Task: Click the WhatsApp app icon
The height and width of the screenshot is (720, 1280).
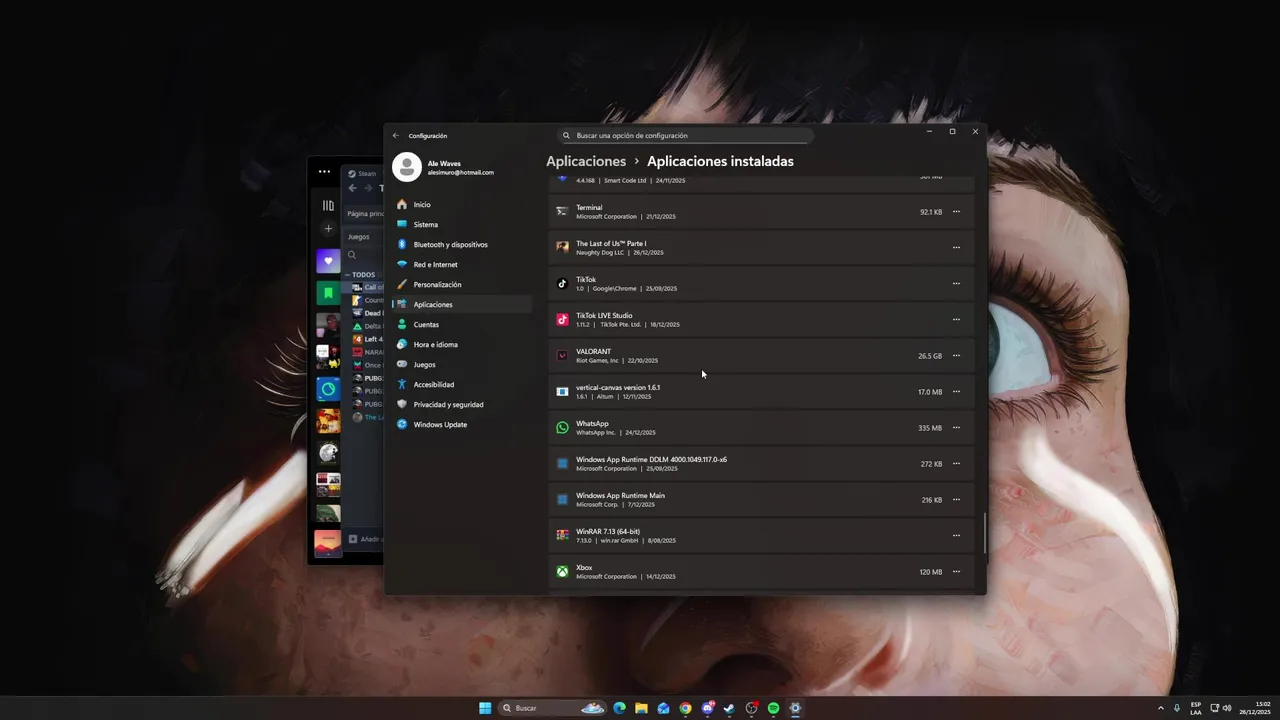Action: [x=562, y=428]
